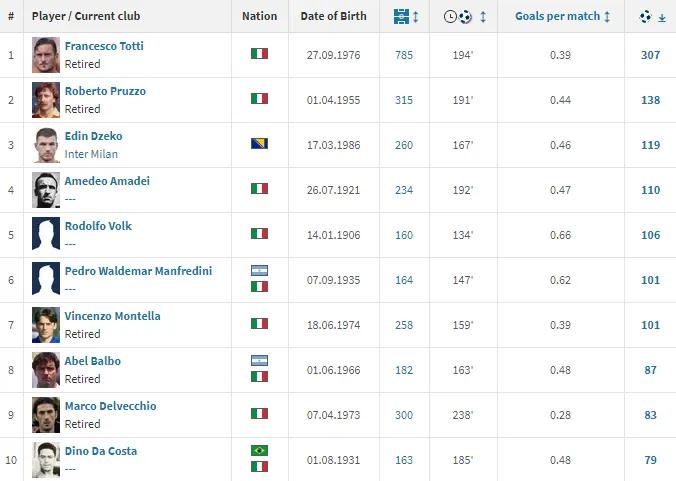The height and width of the screenshot is (481, 676).
Task: Click the Date of Birth column header
Action: 333,17
